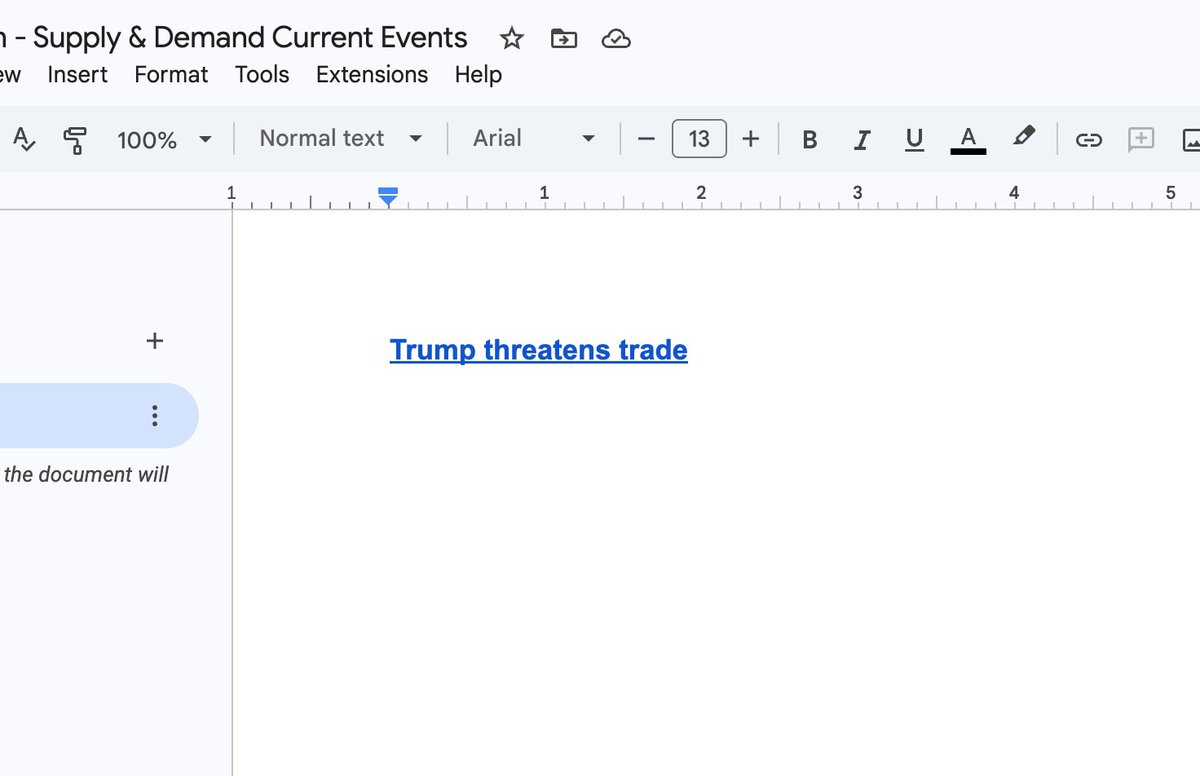Image resolution: width=1200 pixels, height=776 pixels.
Task: Open the Normal text style dropdown
Action: coord(340,138)
